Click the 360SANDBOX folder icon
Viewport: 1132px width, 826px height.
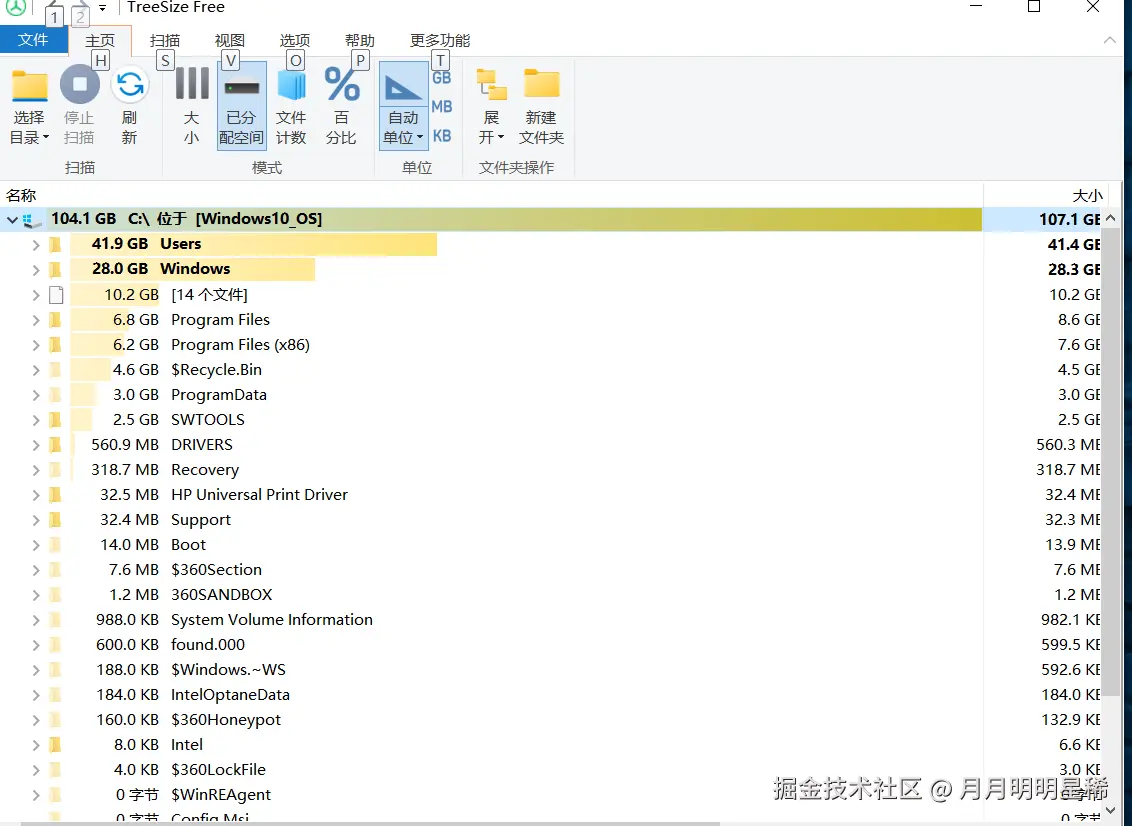point(56,595)
